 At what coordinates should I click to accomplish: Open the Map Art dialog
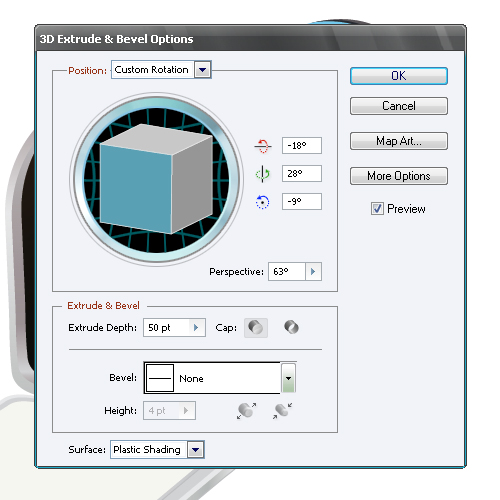tap(399, 141)
